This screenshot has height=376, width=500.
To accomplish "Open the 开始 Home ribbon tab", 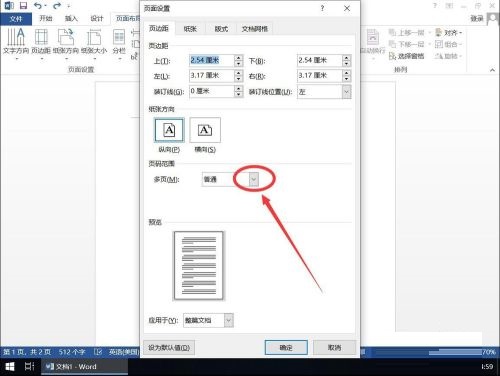I will coord(46,18).
